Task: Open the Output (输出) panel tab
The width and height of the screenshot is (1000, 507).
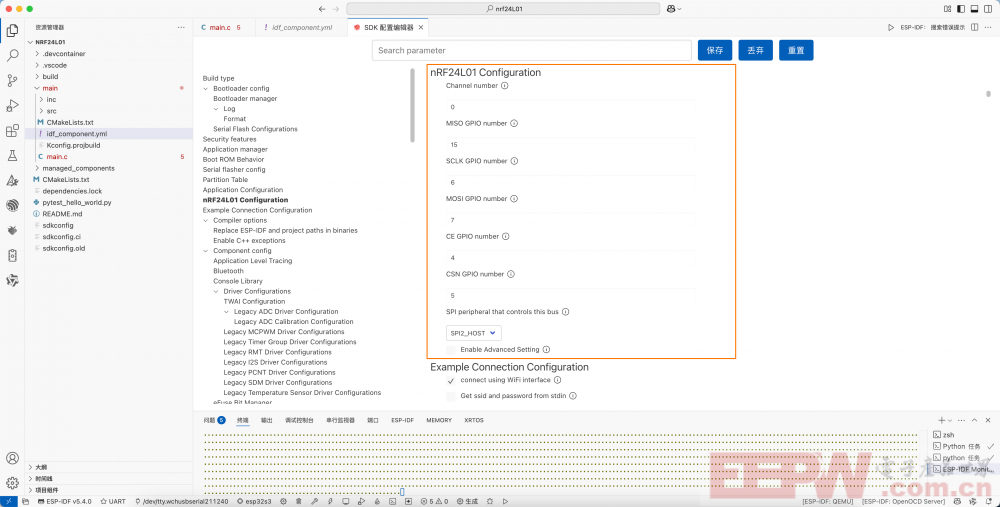Action: [x=267, y=420]
